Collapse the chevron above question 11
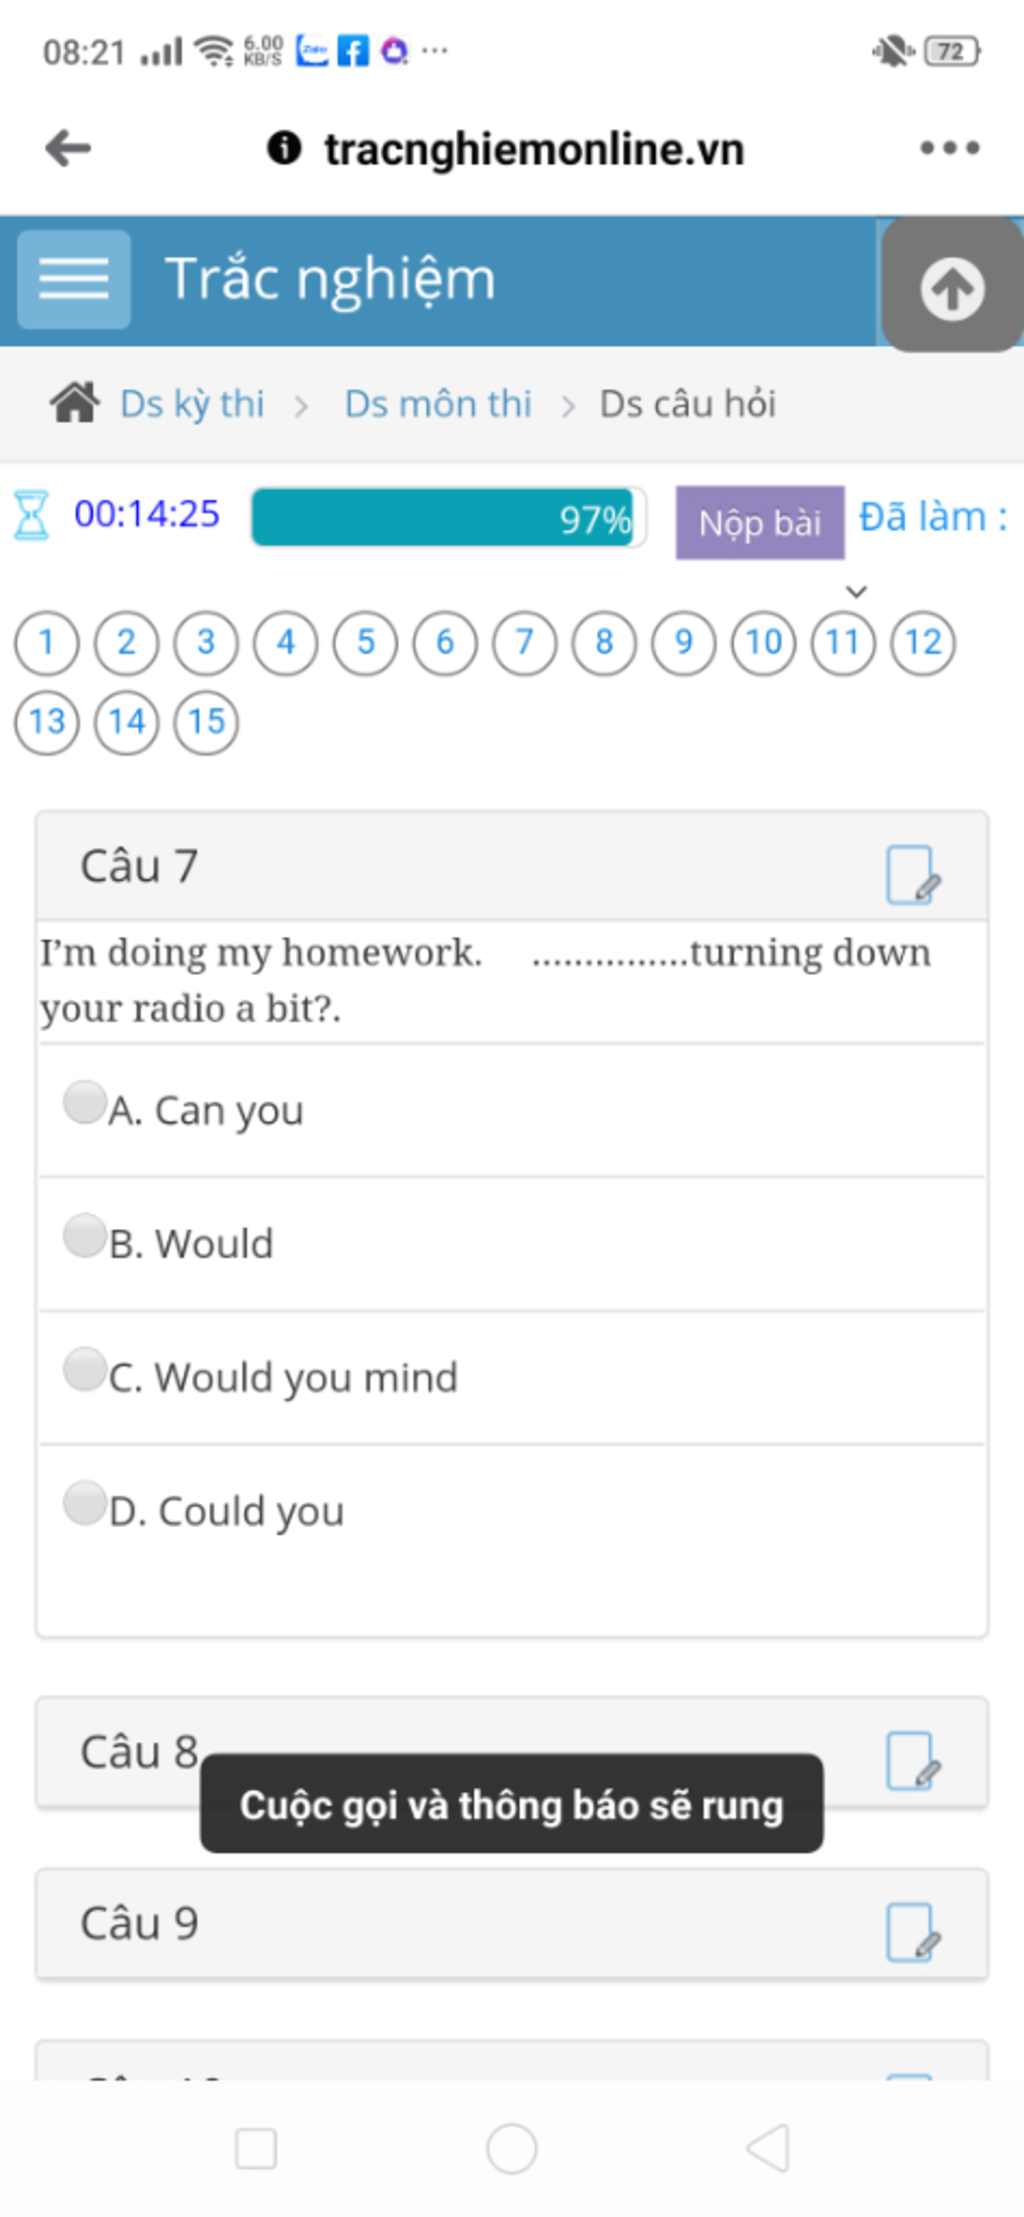Viewport: 1024px width, 2217px height. tap(856, 592)
